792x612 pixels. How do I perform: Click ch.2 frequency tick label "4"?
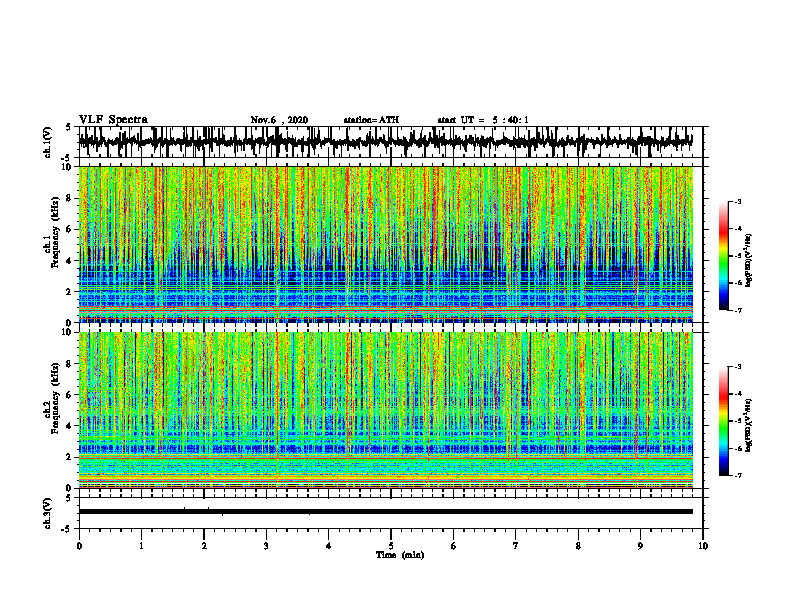click(x=70, y=426)
